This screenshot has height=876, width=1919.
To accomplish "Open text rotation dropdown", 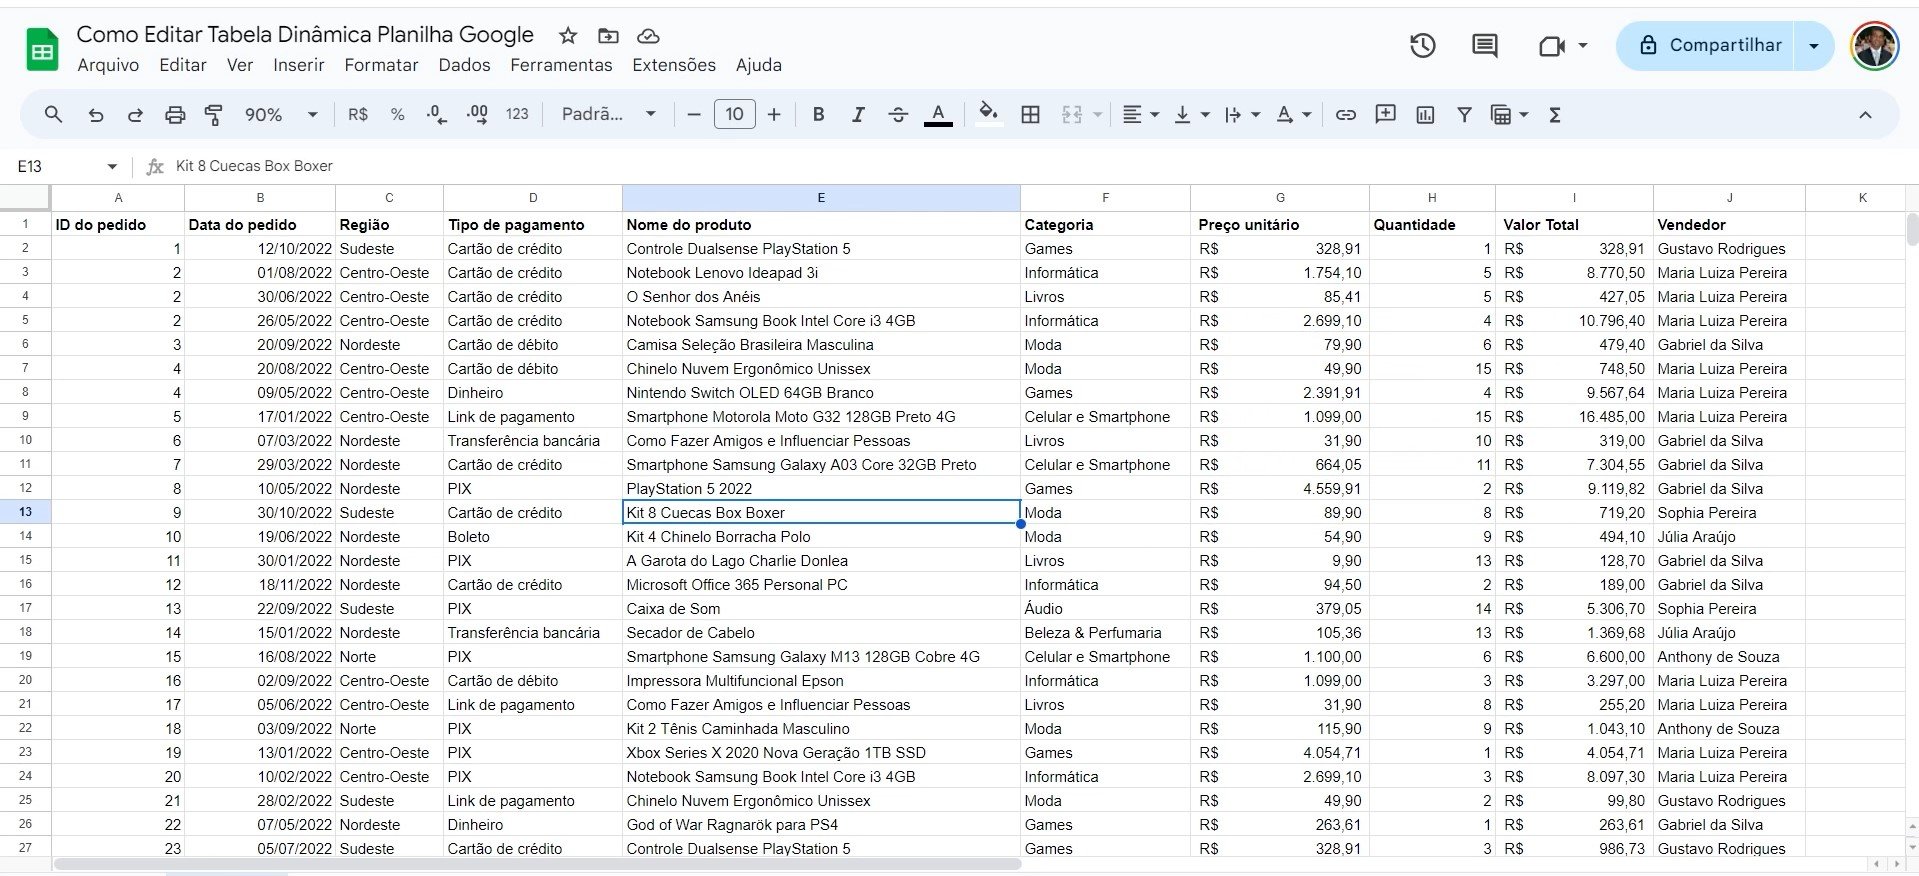I will [x=1294, y=115].
